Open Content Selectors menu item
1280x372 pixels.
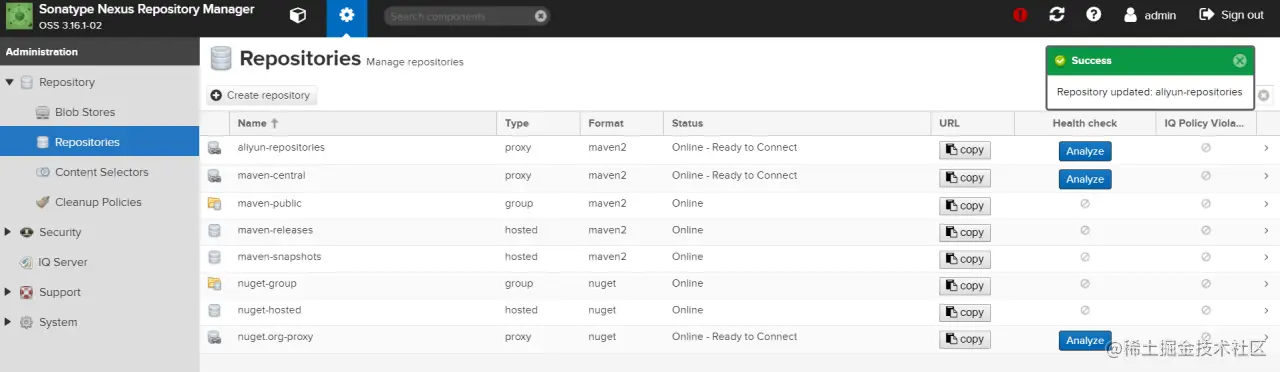click(101, 172)
